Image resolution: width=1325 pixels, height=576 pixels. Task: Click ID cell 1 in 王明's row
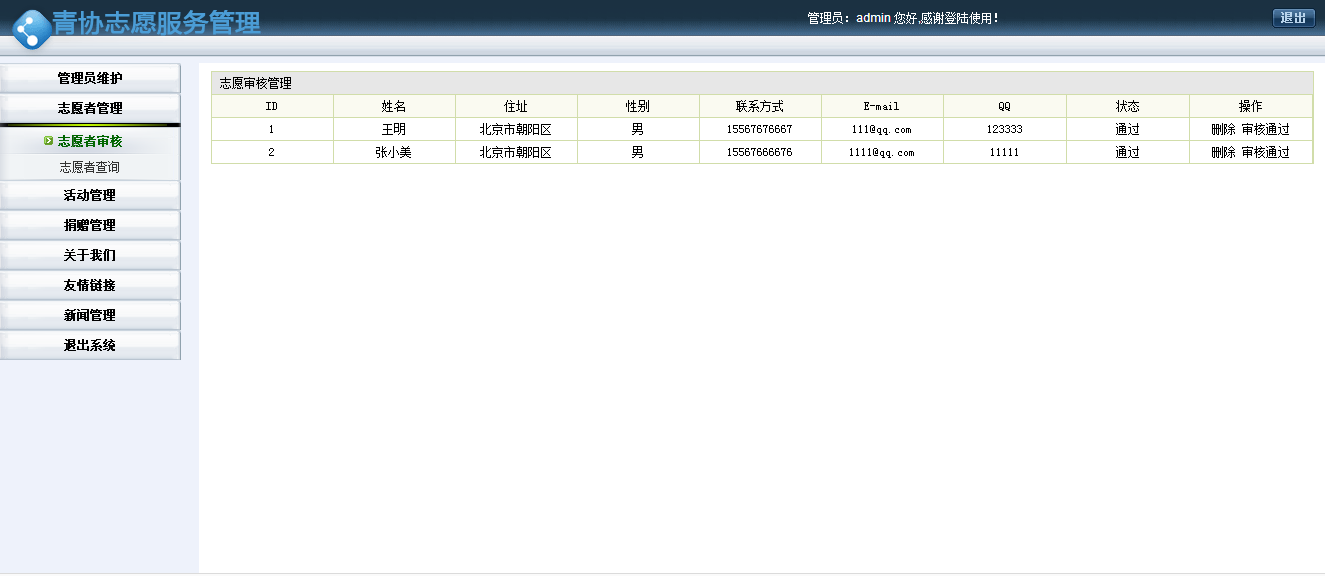271,129
